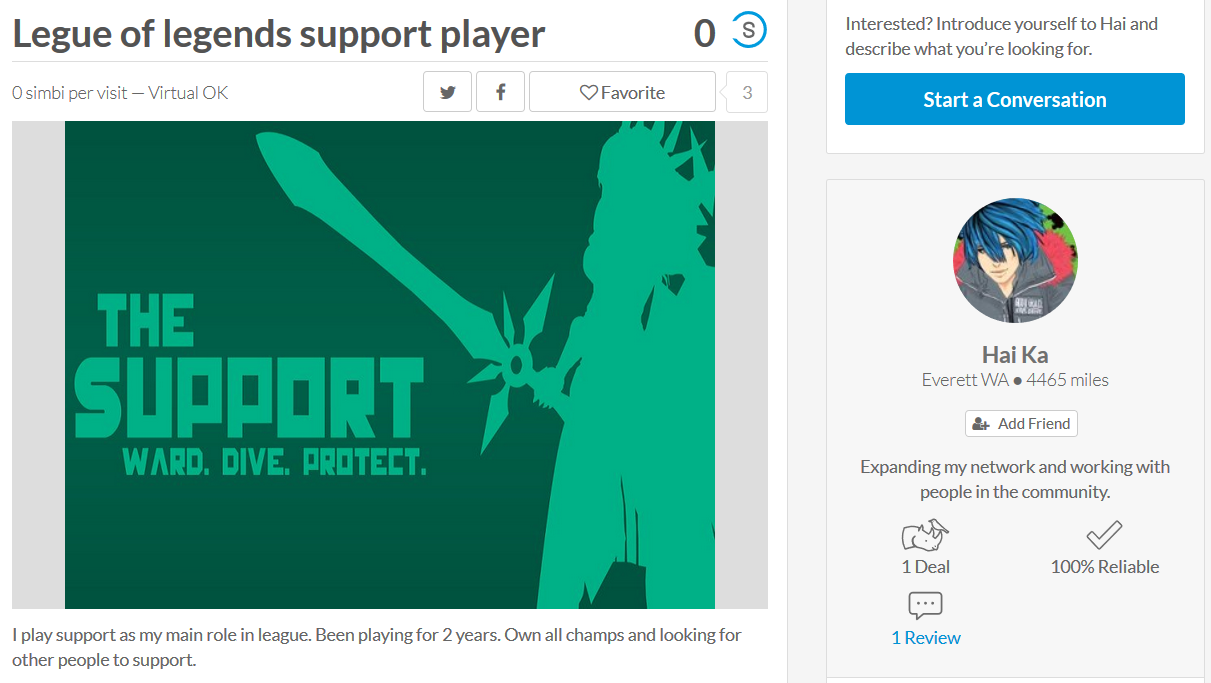The width and height of the screenshot is (1211, 683).
Task: Click the '0 simbi per visit — Virtual OK' text
Action: 120,93
